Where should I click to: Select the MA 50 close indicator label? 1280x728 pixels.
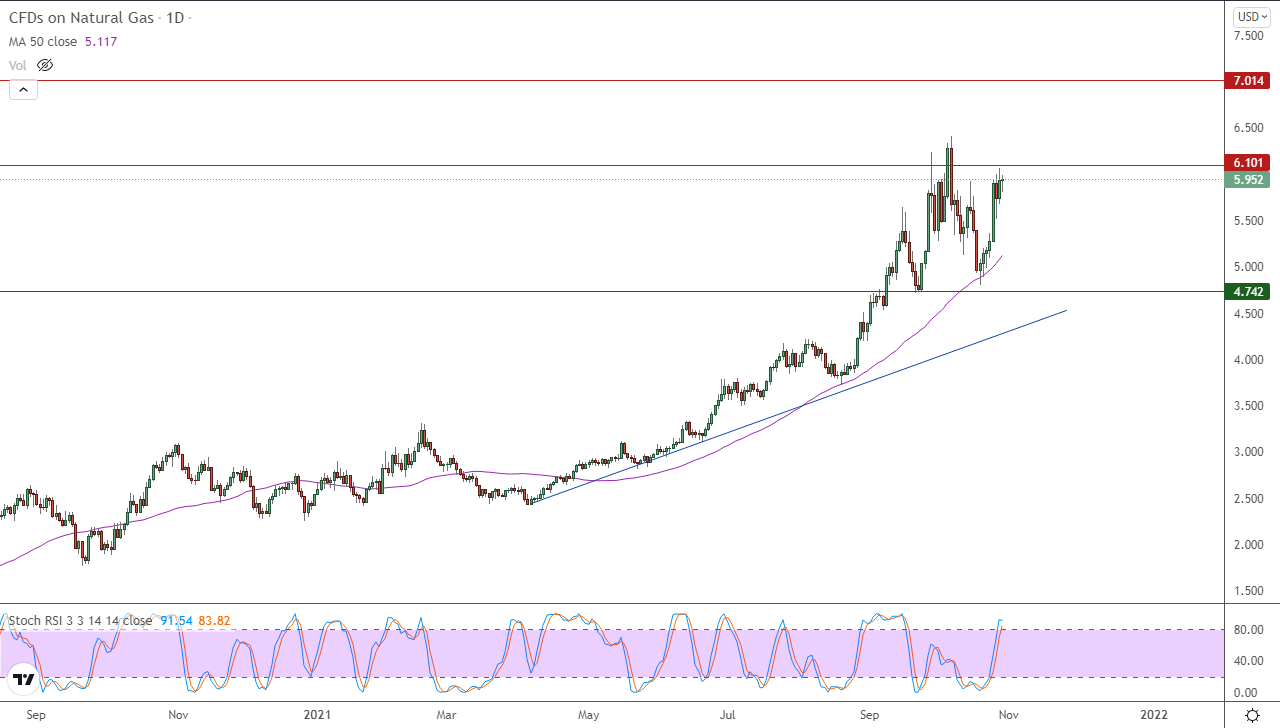(45, 41)
